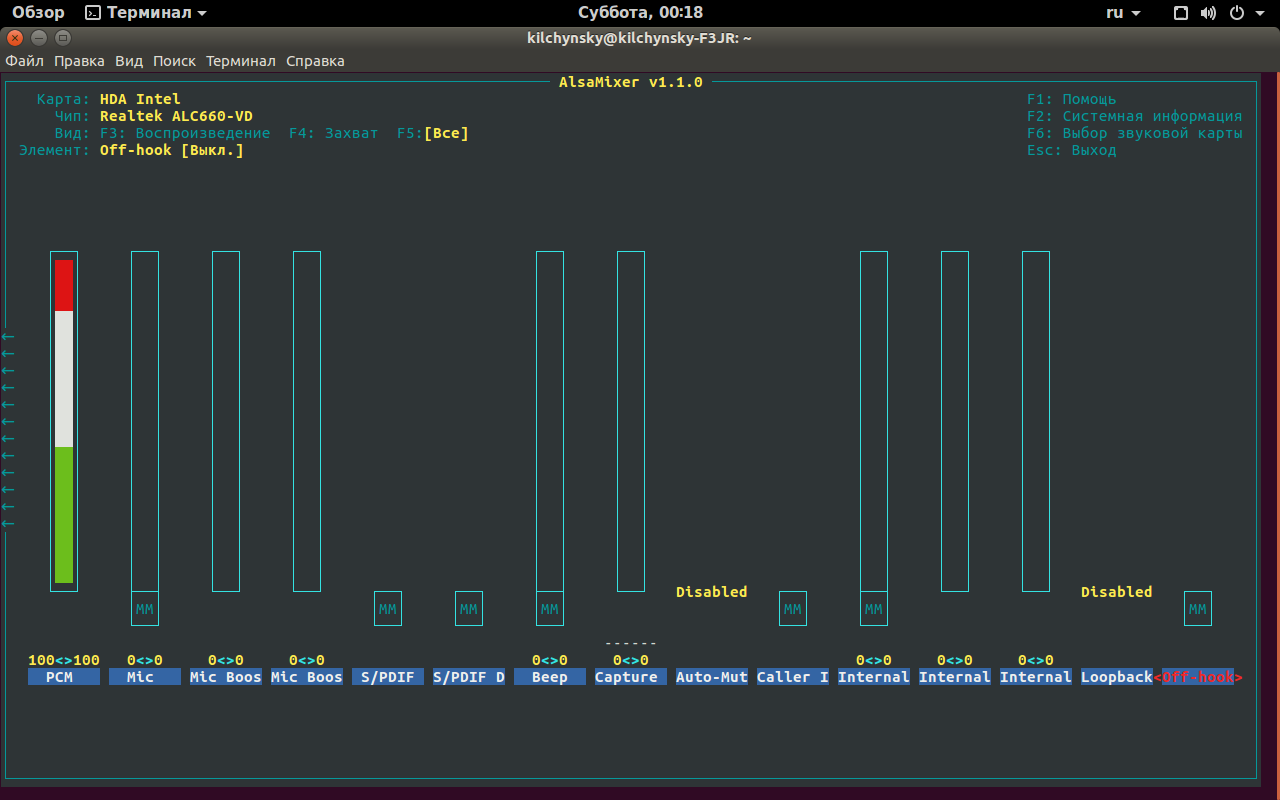
Task: Click Off-hook [Выкл.] element text
Action: point(172,150)
